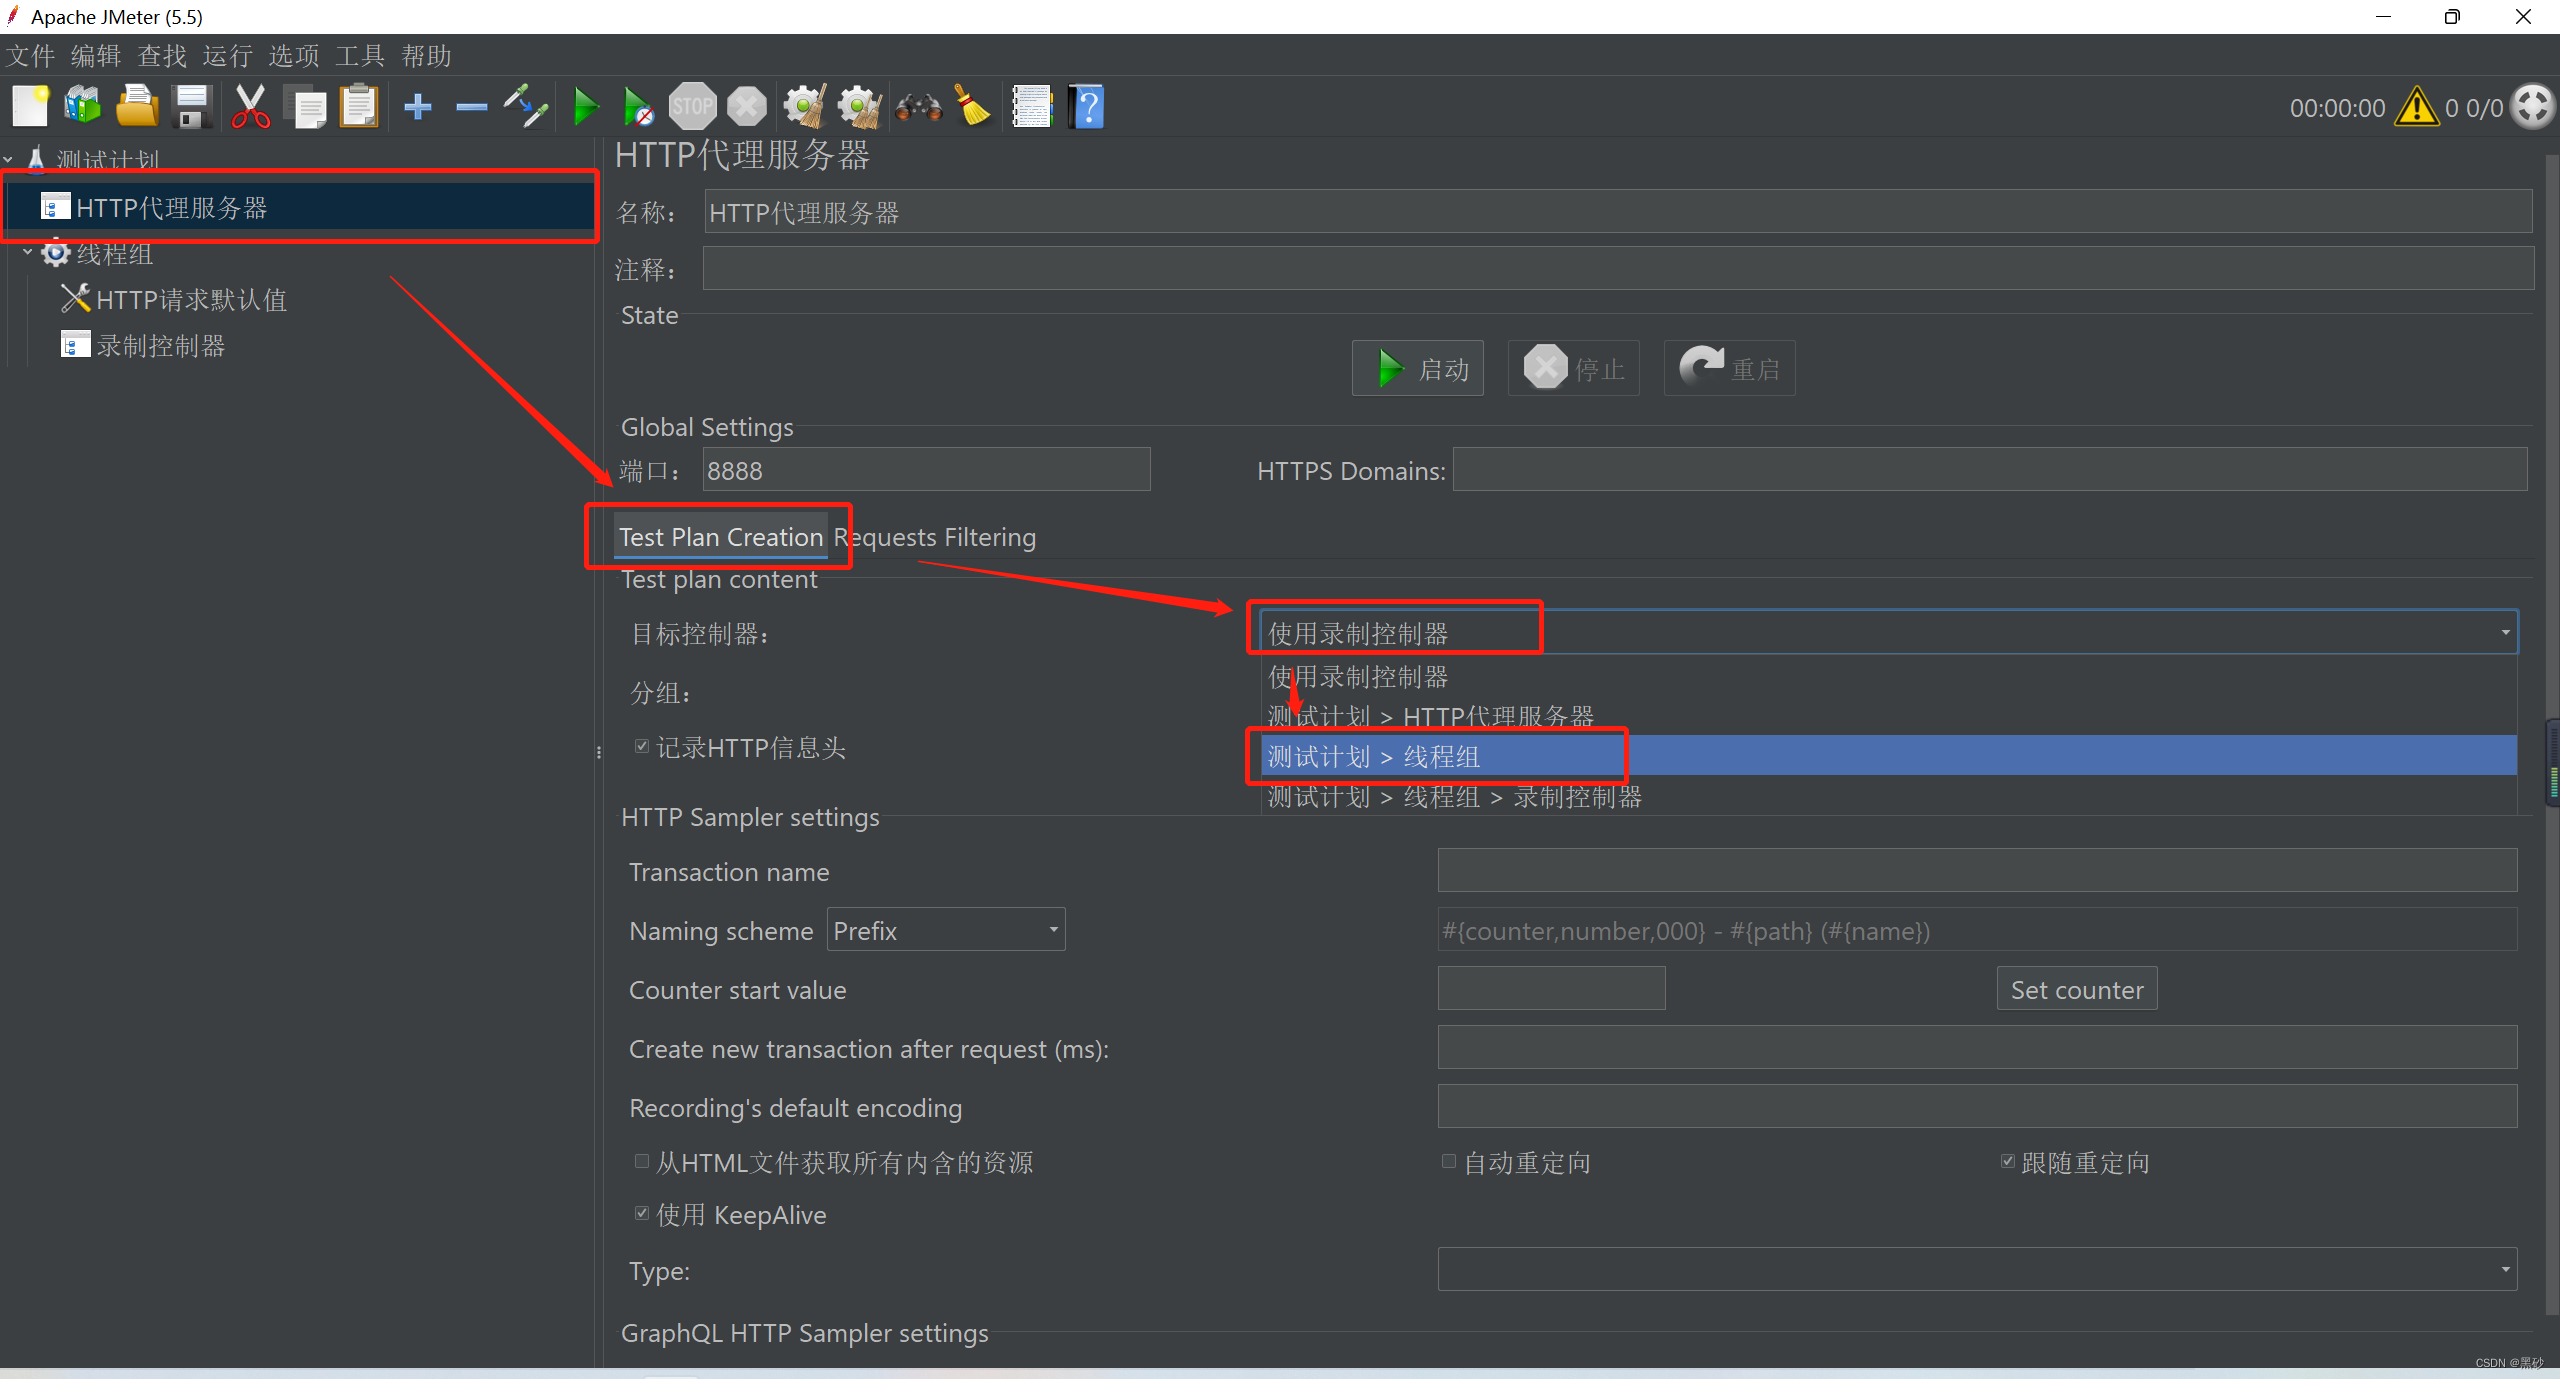Choose 测试计划 > 线程组 > 录制控制器 option
Image resolution: width=2560 pixels, height=1379 pixels.
tap(1888, 796)
